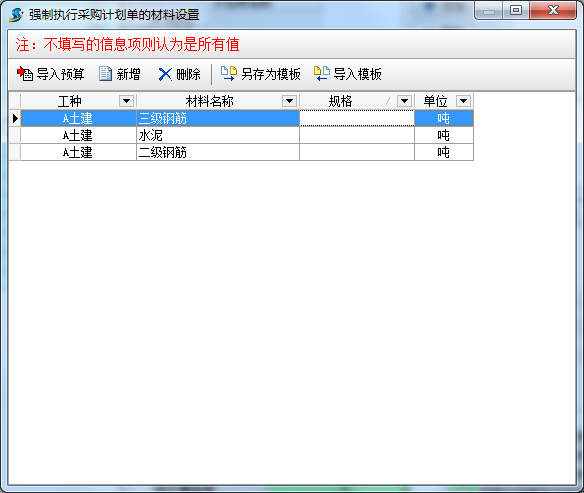Open the 材料名称 column filter dropdown

point(289,101)
